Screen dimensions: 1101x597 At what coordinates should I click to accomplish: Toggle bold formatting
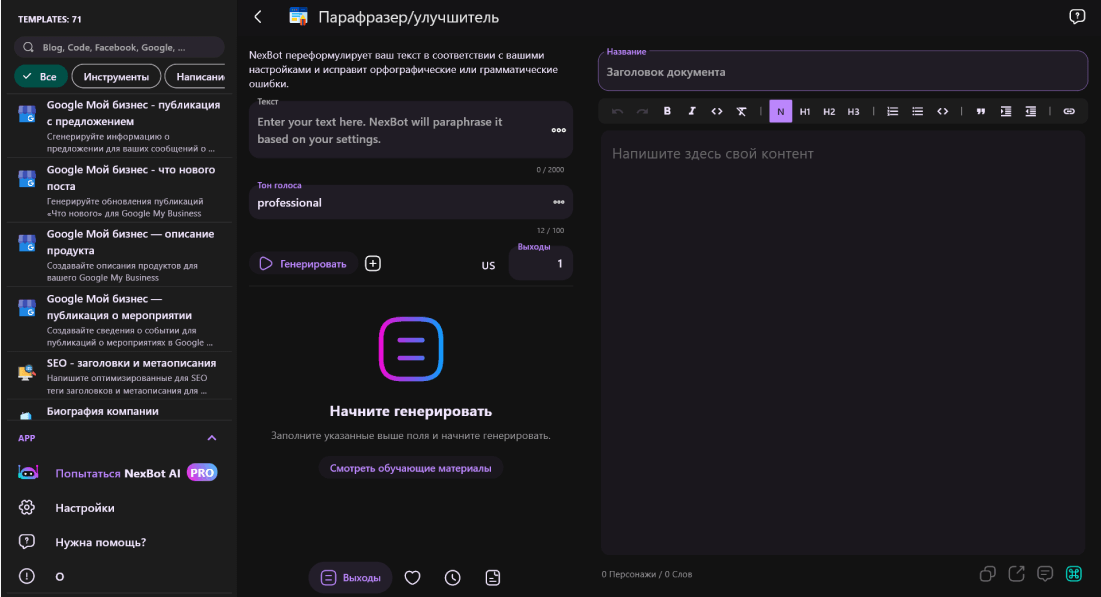667,111
